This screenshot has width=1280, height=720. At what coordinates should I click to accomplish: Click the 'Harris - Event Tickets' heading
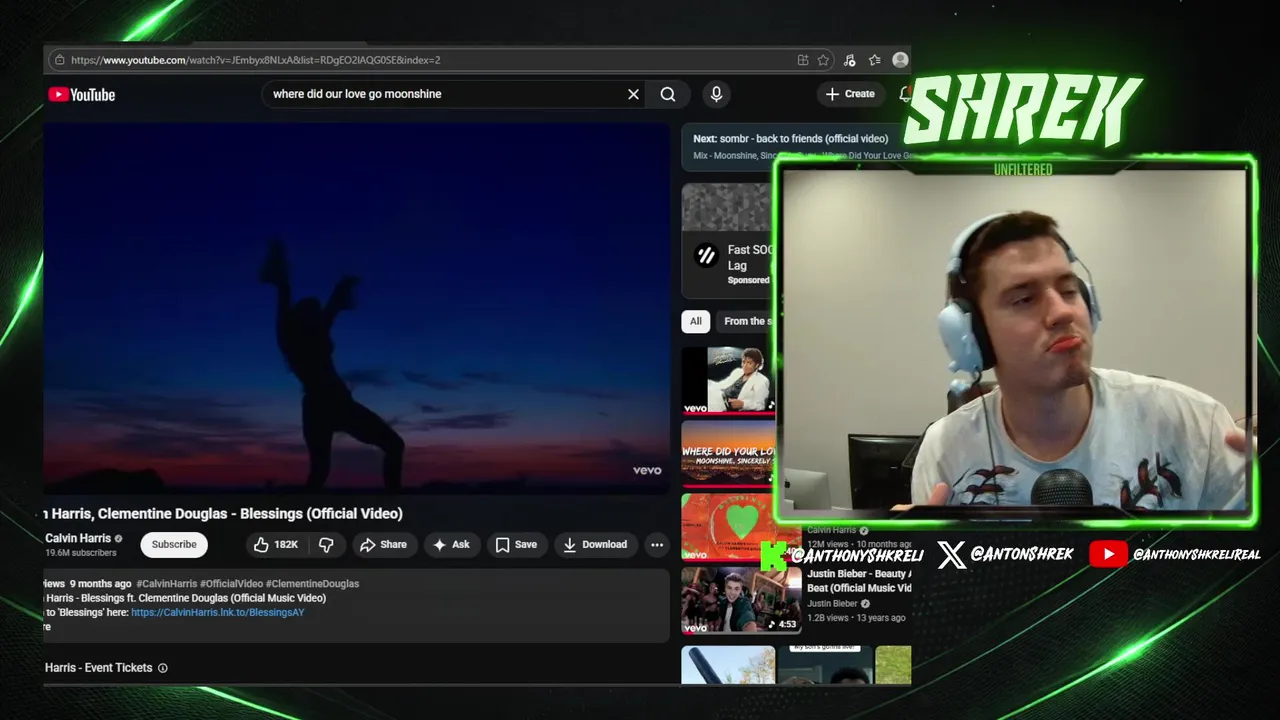(x=98, y=668)
